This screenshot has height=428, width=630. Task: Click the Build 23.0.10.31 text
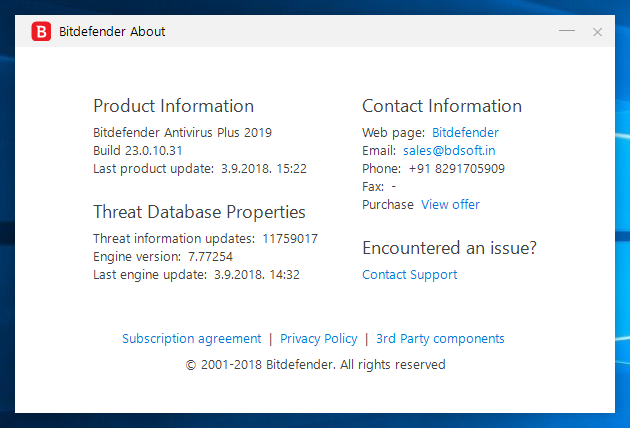(x=138, y=150)
